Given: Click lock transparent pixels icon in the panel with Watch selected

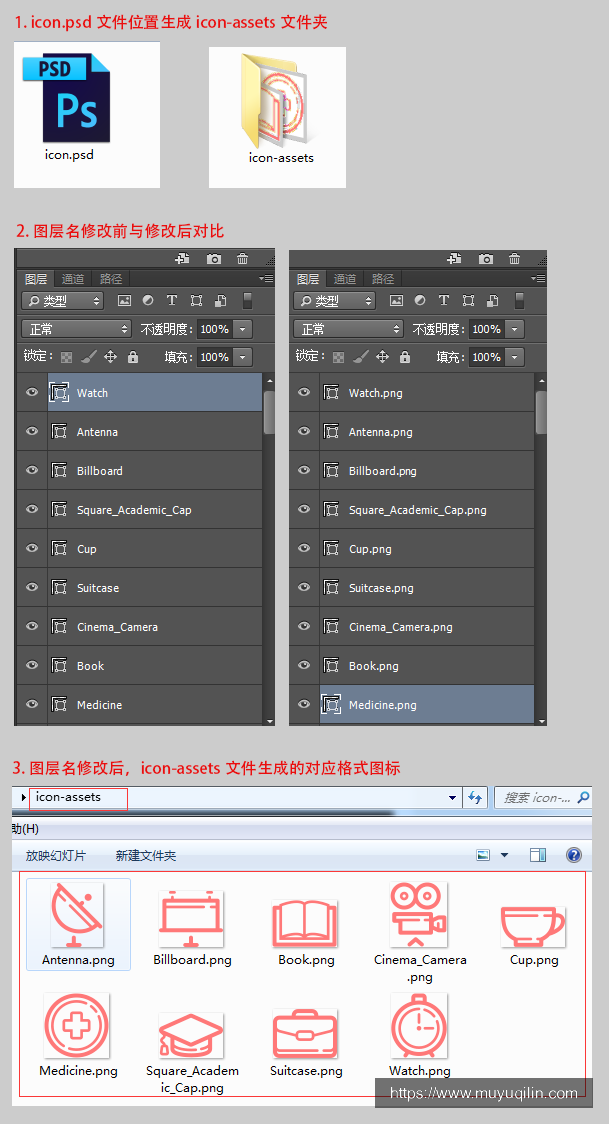Looking at the screenshot, I should point(67,356).
